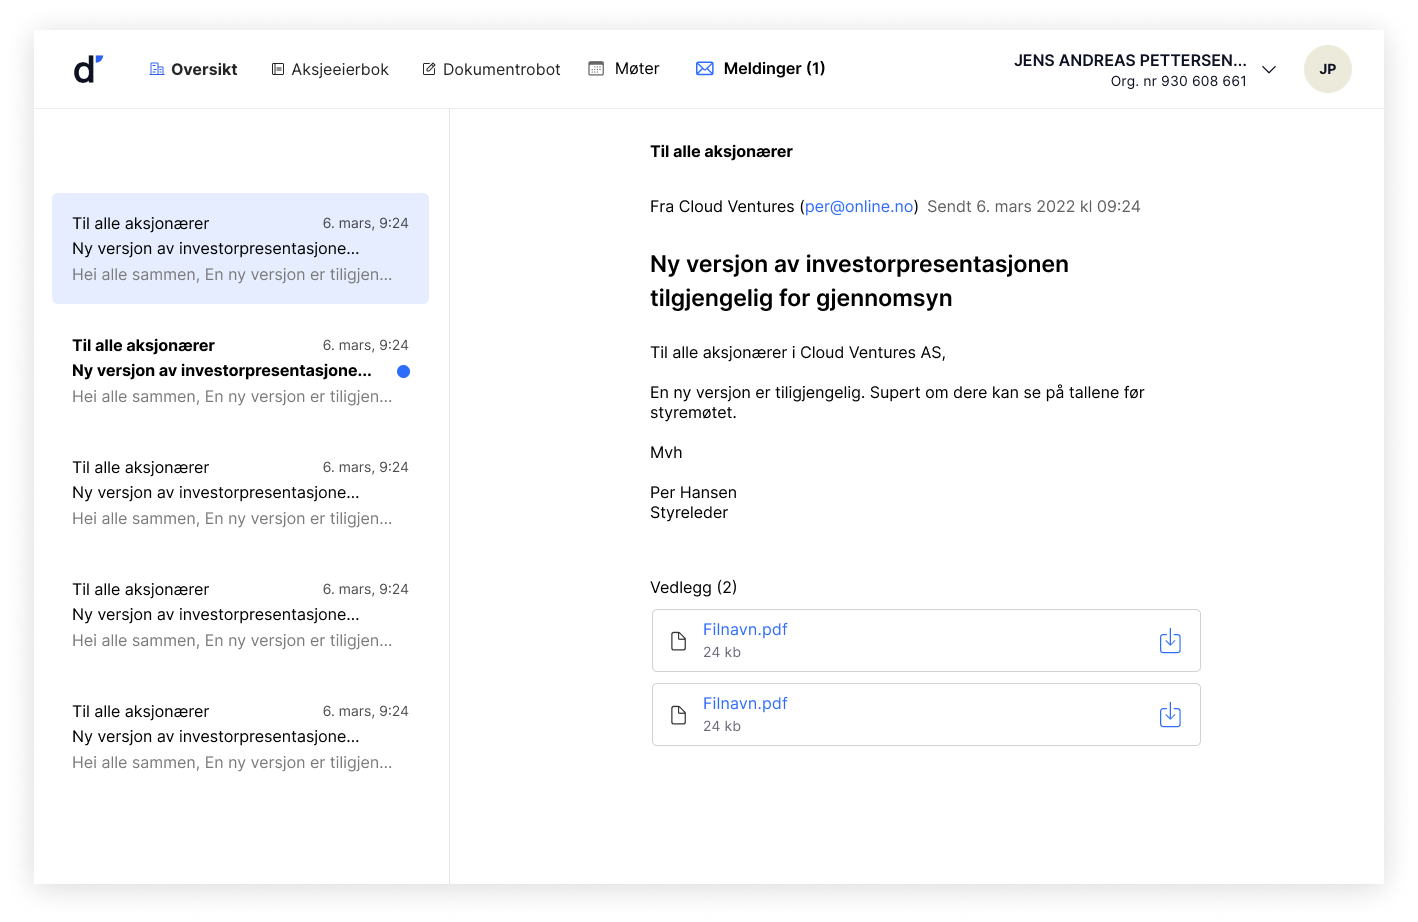The image size is (1418, 922).
Task: Click the file icon of first attachment
Action: click(678, 641)
